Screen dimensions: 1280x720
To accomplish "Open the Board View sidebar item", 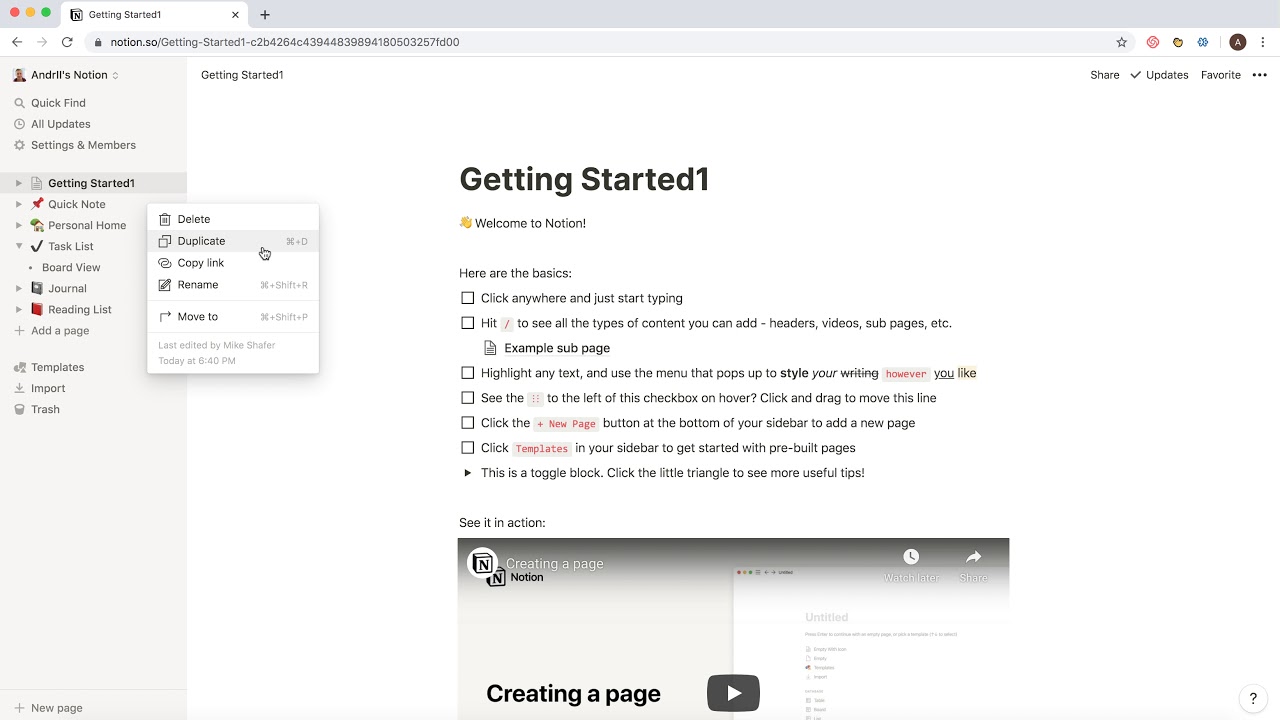I will point(71,267).
